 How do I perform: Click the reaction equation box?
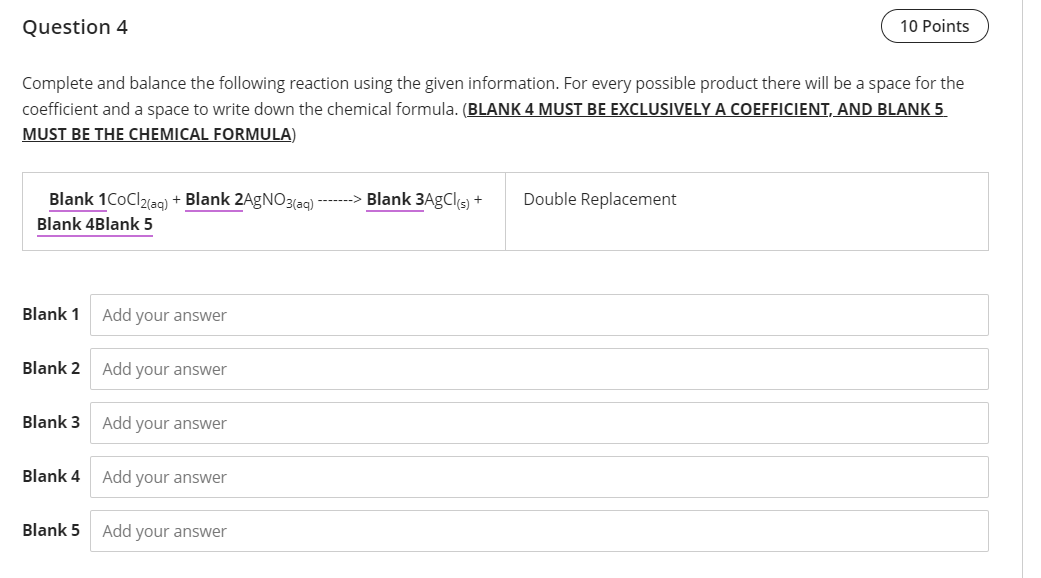(265, 211)
